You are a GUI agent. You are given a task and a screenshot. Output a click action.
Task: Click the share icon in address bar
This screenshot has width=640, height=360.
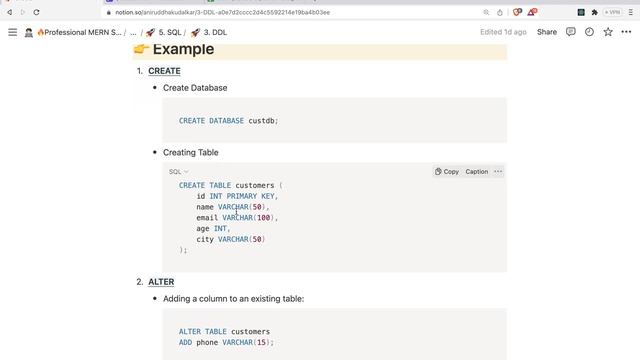(500, 12)
